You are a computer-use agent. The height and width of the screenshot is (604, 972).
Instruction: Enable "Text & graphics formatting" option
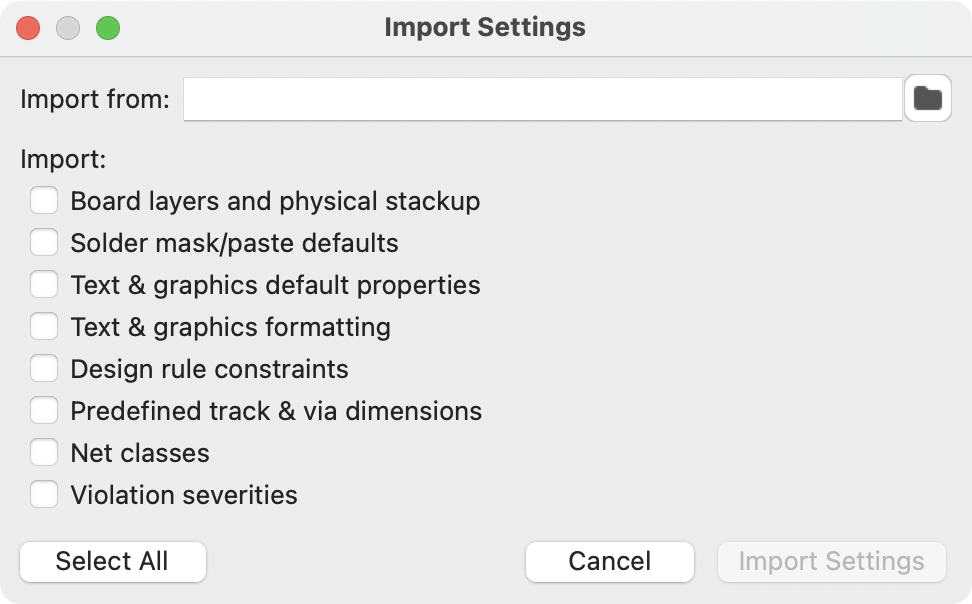(x=44, y=326)
